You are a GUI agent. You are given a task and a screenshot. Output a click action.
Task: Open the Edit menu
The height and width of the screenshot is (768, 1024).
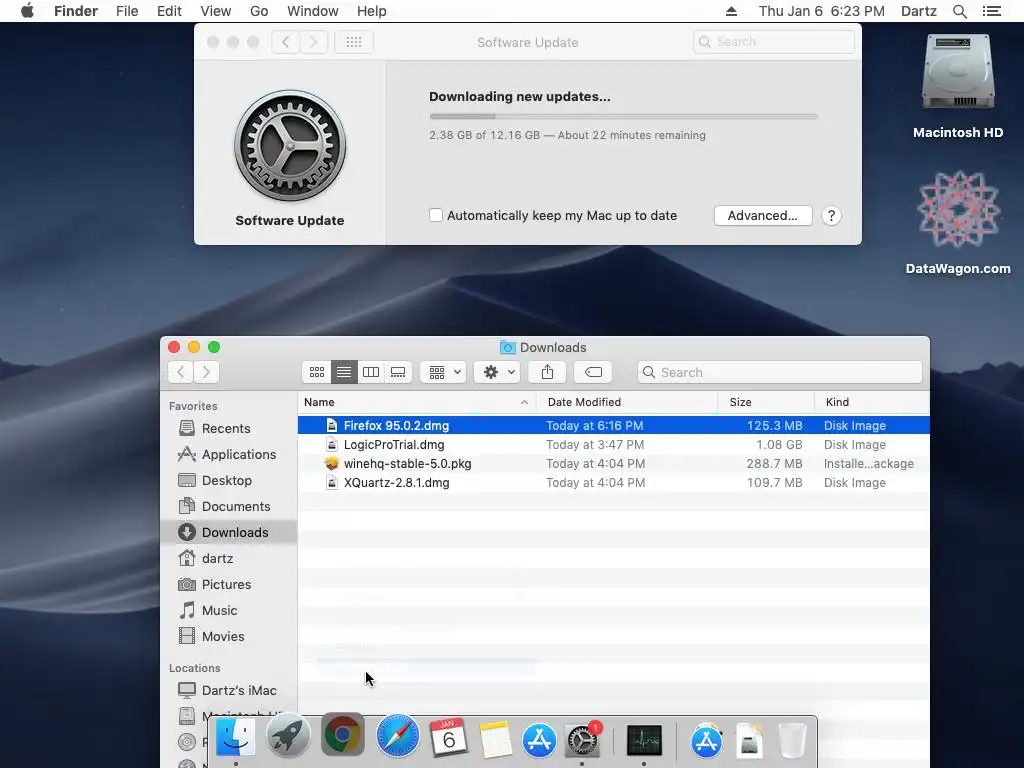(x=169, y=11)
